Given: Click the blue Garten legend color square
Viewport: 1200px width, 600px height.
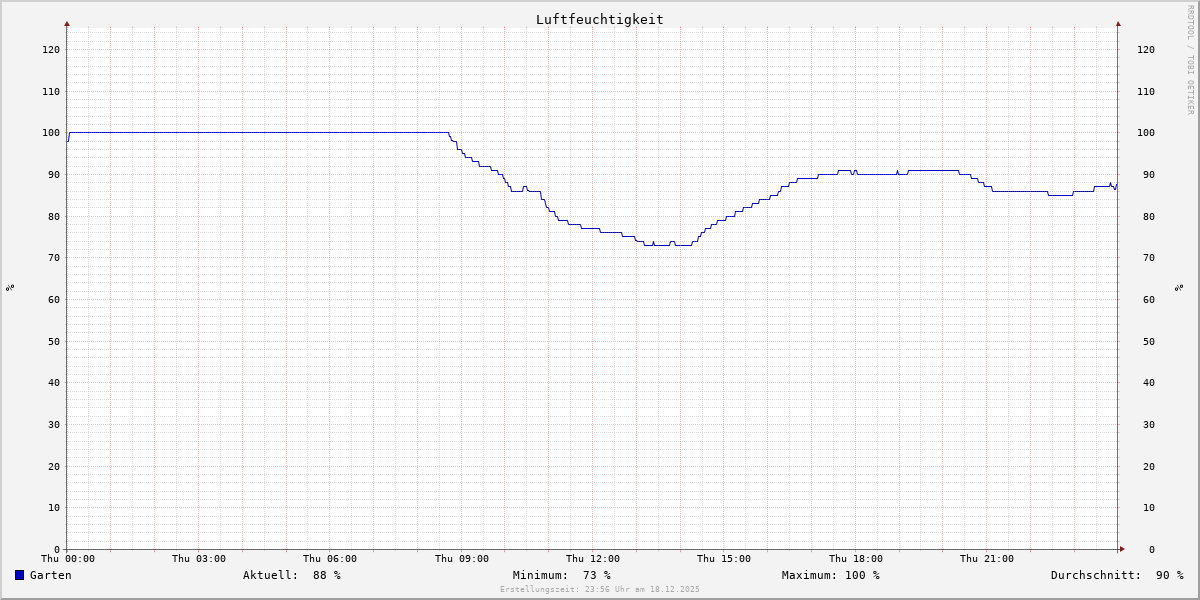Looking at the screenshot, I should point(19,575).
